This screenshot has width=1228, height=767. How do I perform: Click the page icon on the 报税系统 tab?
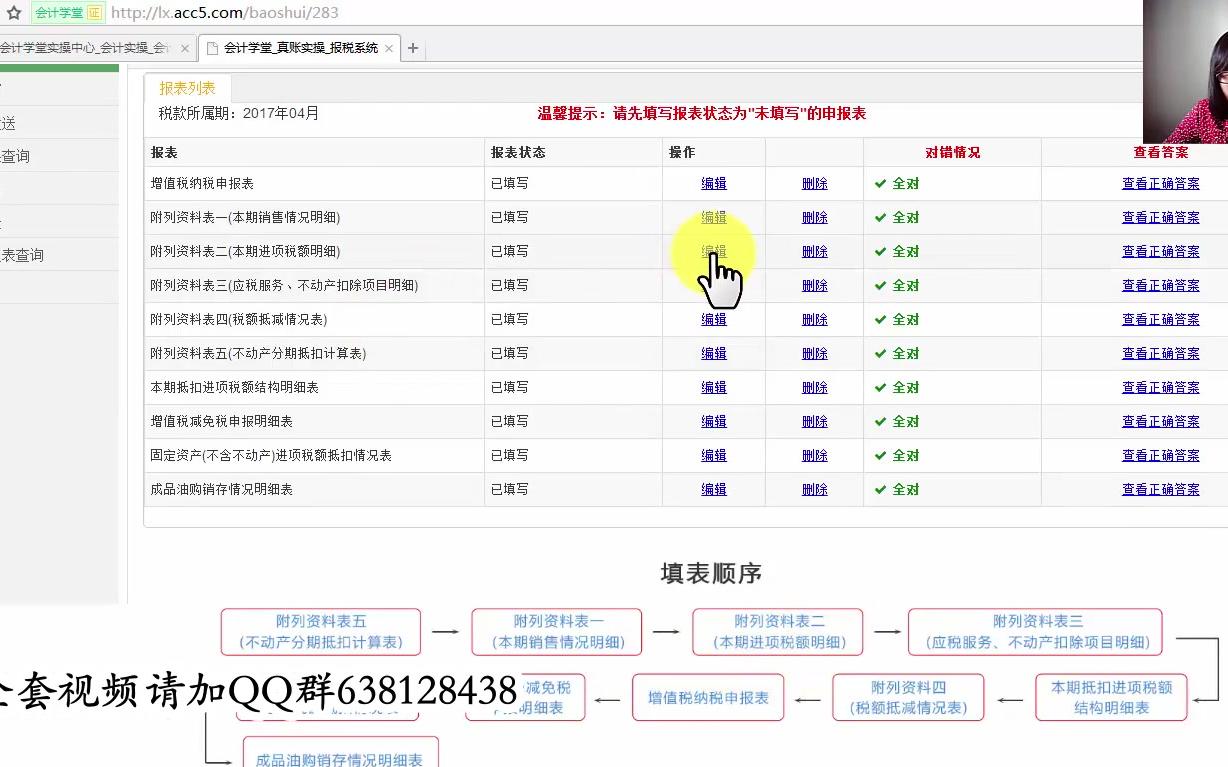(213, 46)
